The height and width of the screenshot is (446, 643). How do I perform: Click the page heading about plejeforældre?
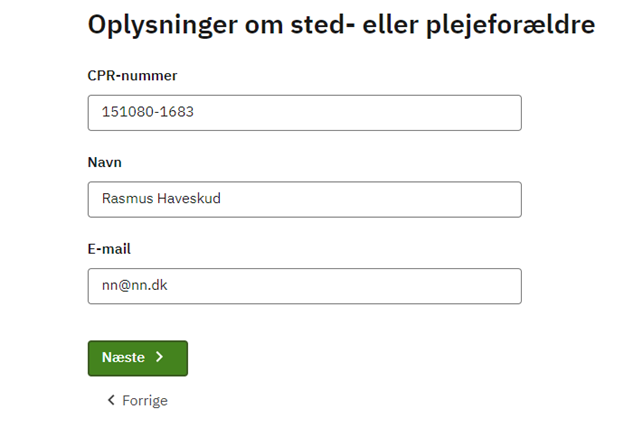coord(341,25)
